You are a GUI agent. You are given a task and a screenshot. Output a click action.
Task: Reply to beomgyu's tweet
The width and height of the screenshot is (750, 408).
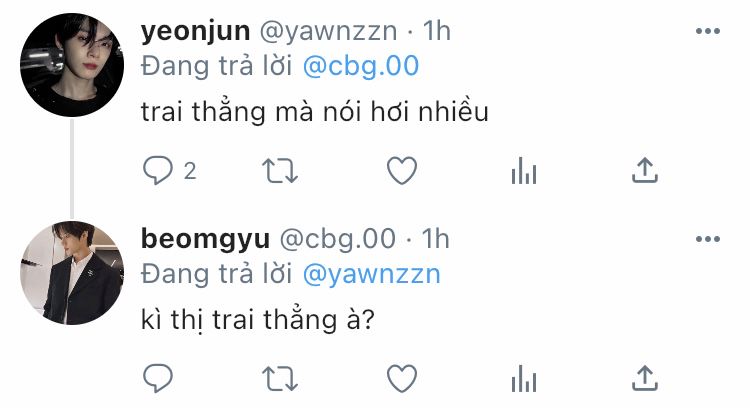[158, 378]
